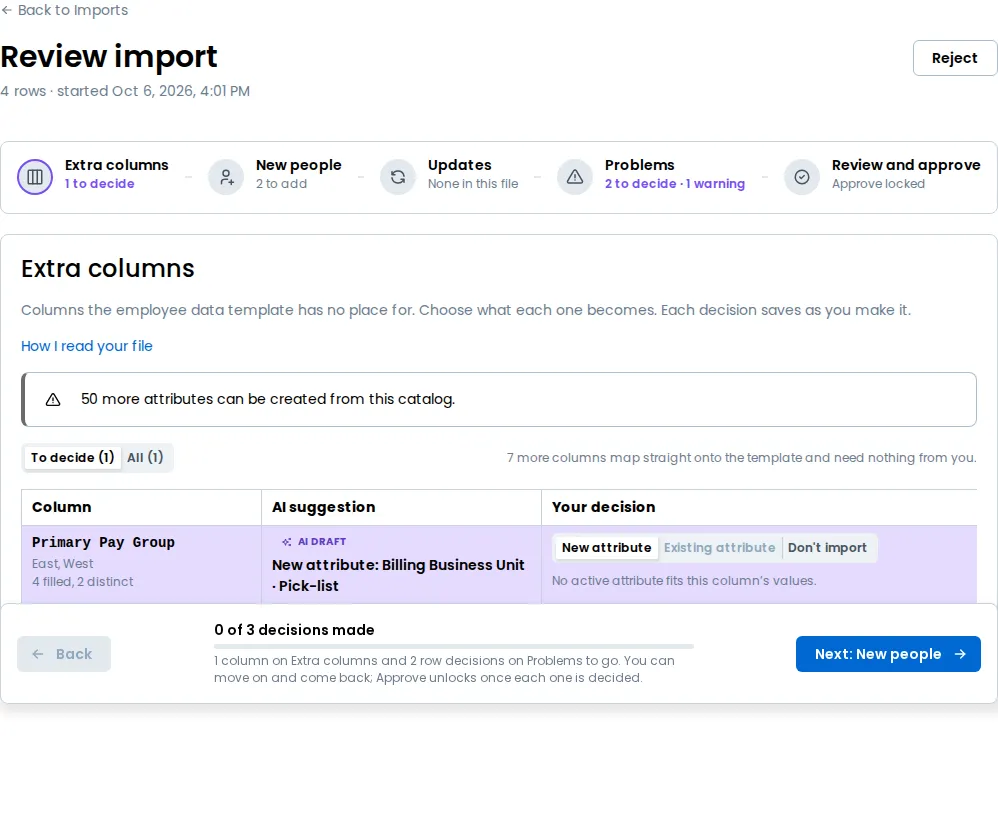Viewport: 998px width, 813px height.
Task: Click '7 more columns map straight' note
Action: coord(741,457)
